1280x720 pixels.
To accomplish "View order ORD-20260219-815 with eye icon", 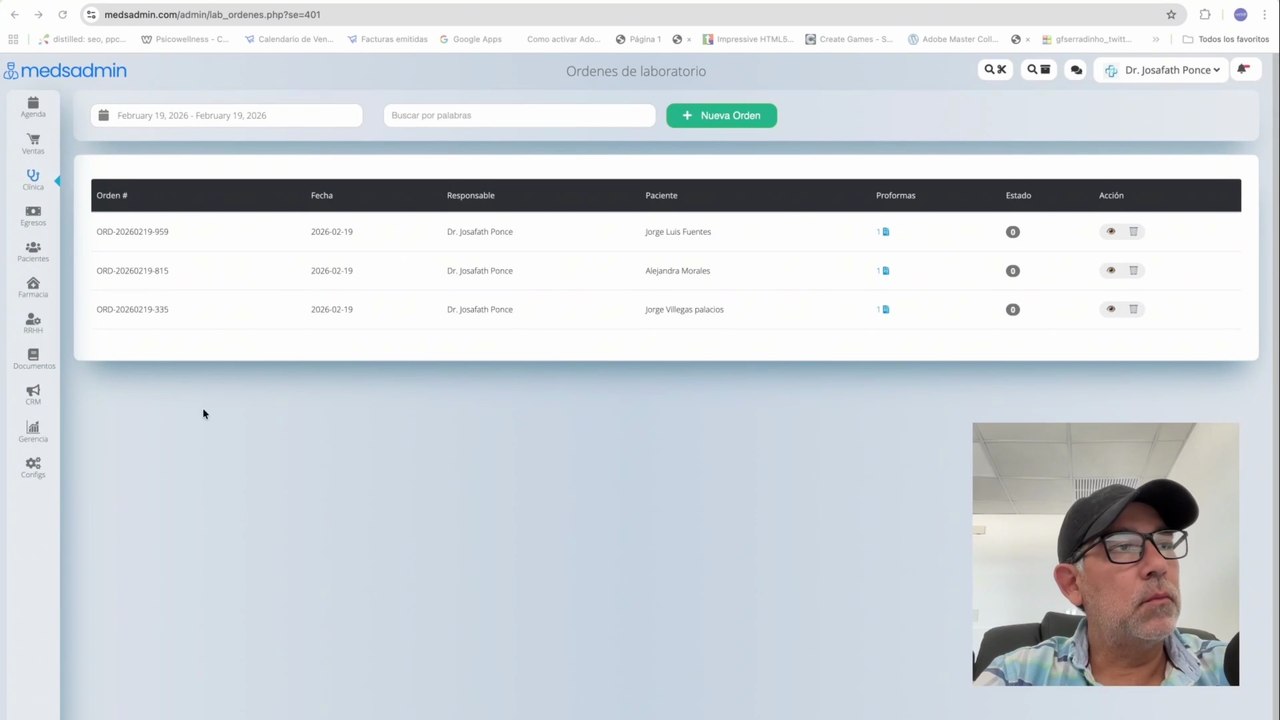I will point(1110,271).
